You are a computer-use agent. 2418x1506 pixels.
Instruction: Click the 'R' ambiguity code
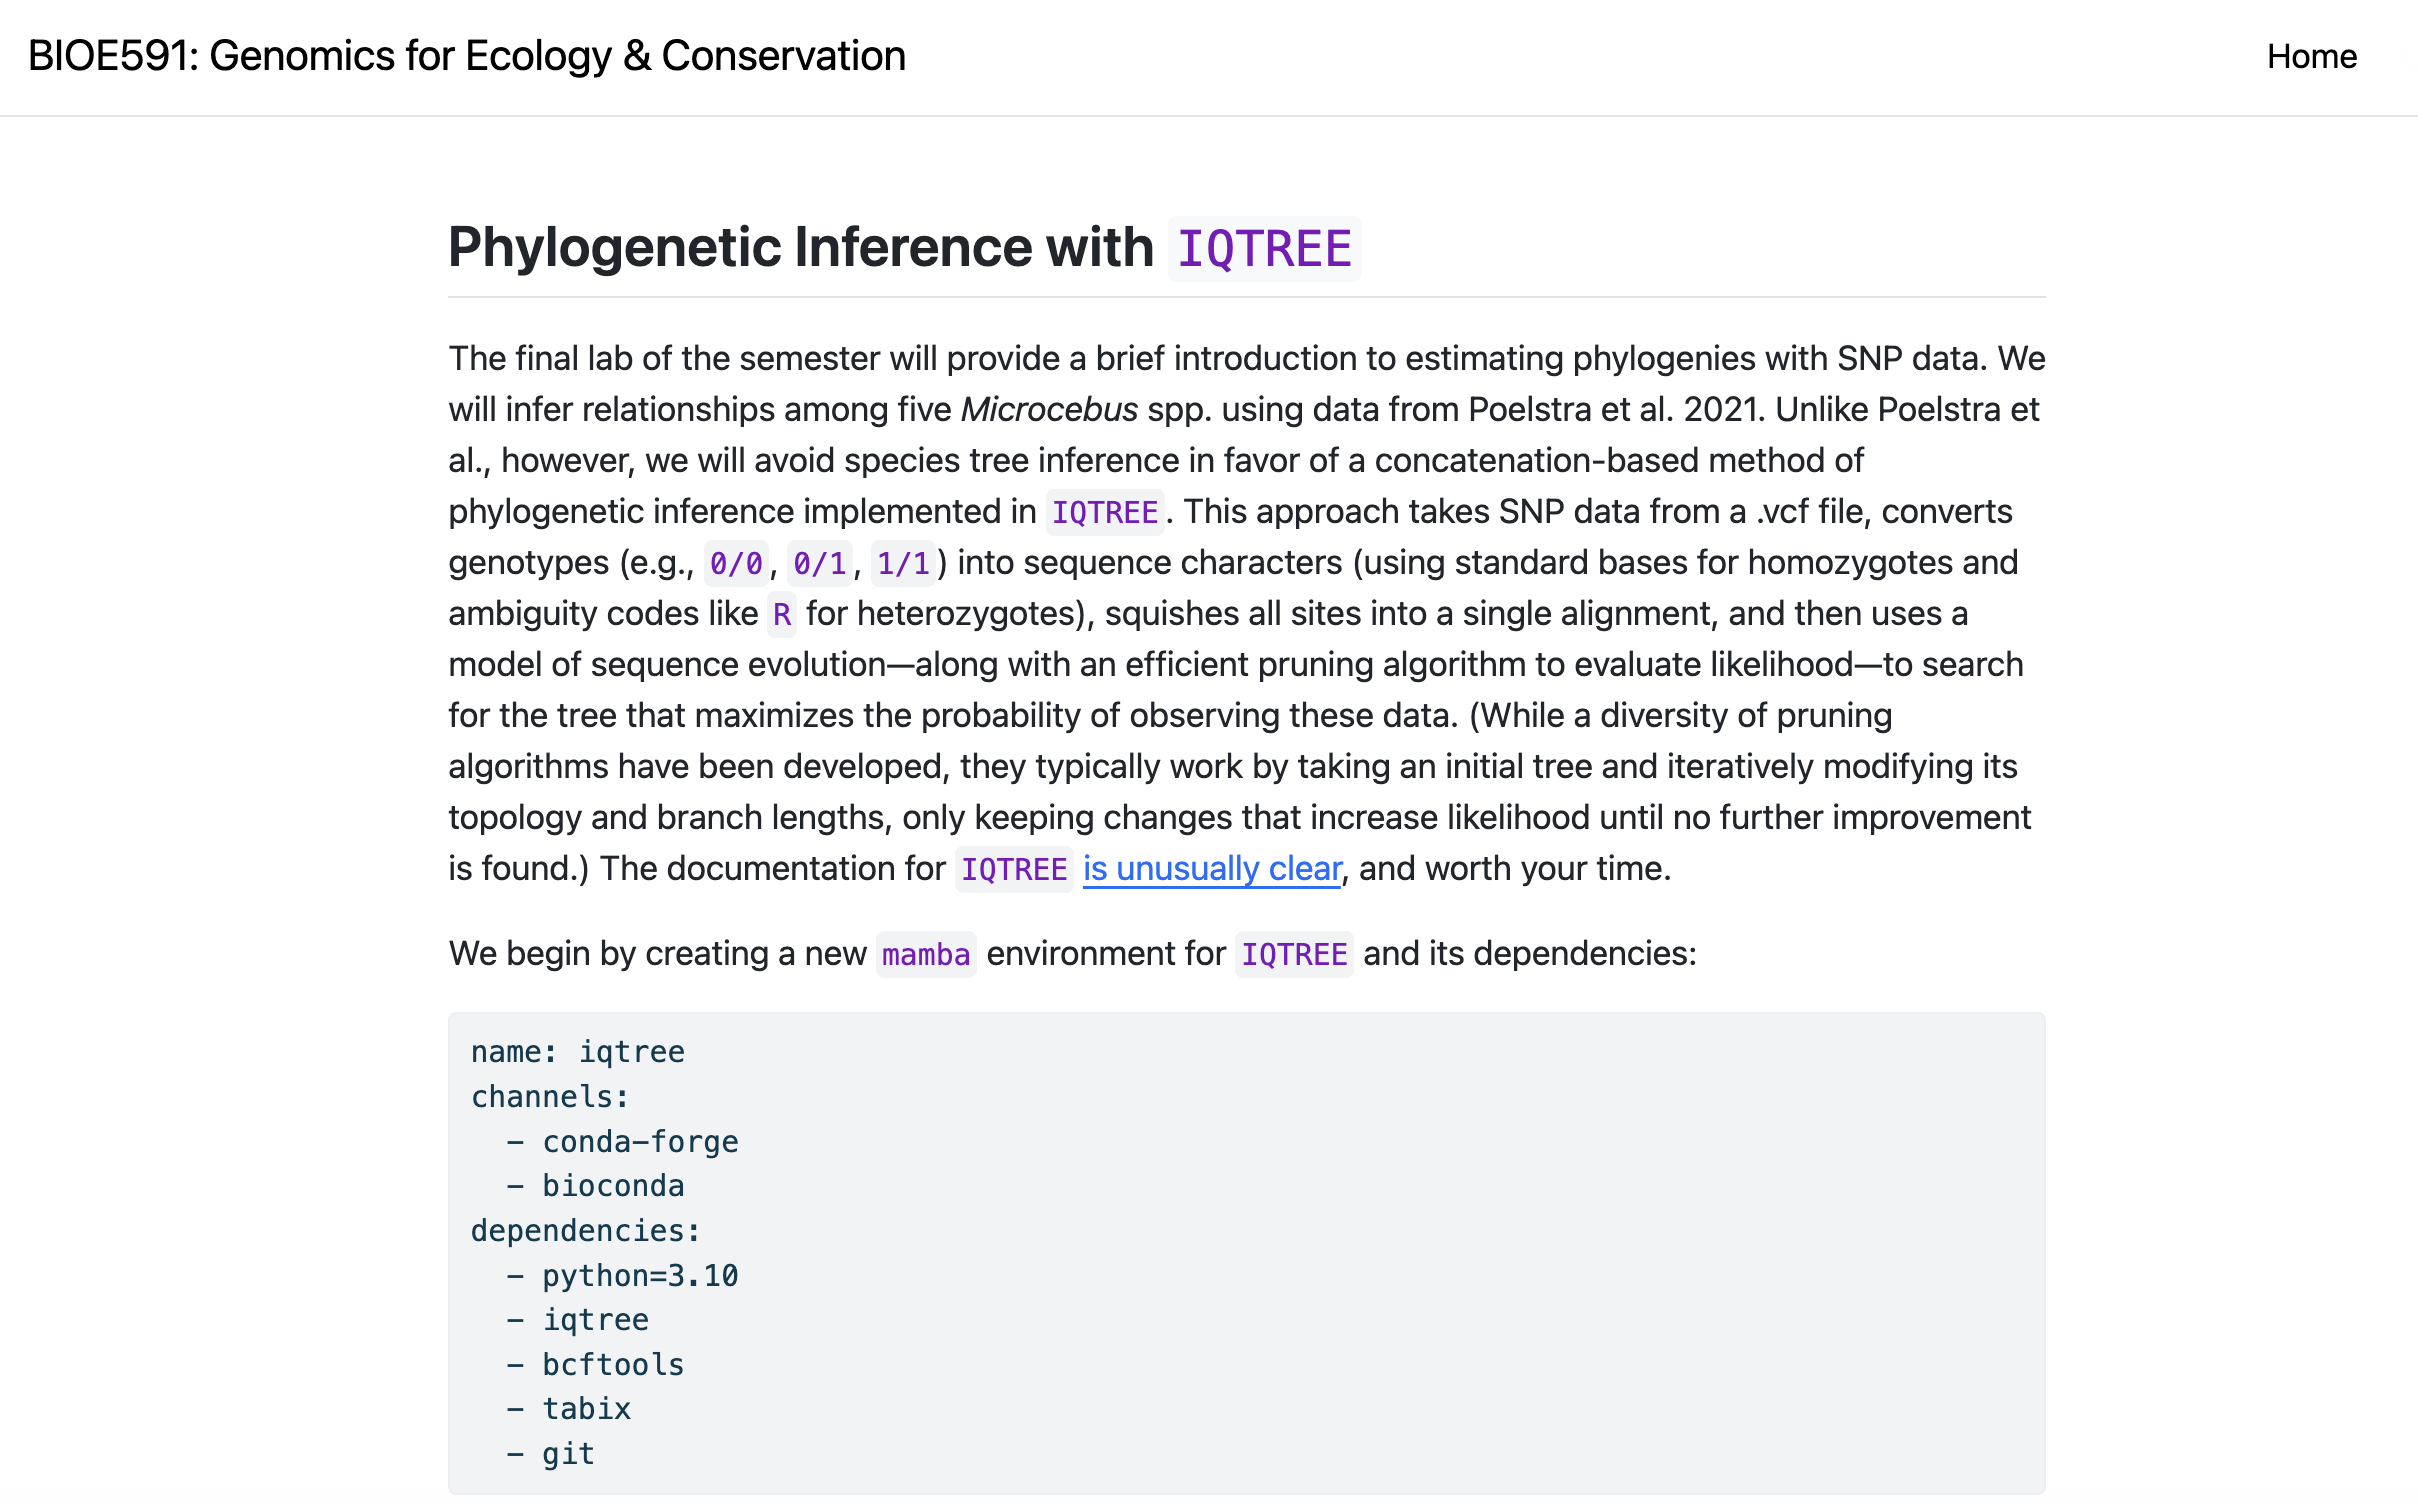click(x=782, y=614)
